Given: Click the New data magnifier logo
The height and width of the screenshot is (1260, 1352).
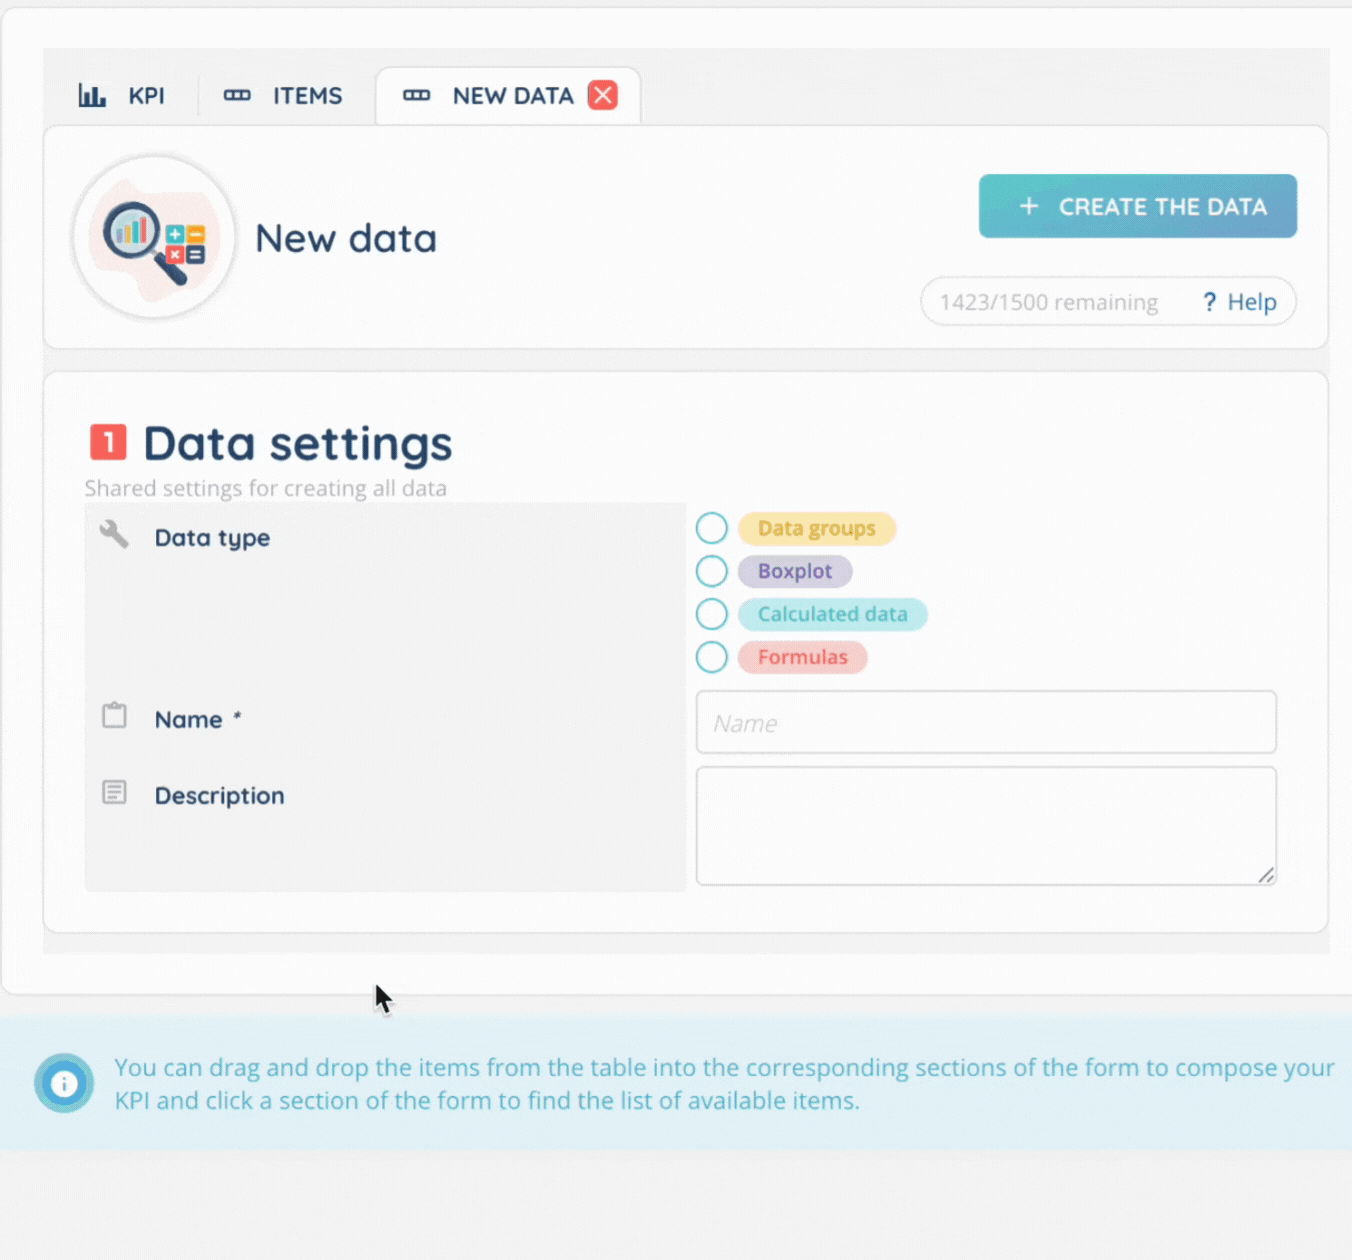Looking at the screenshot, I should 154,238.
